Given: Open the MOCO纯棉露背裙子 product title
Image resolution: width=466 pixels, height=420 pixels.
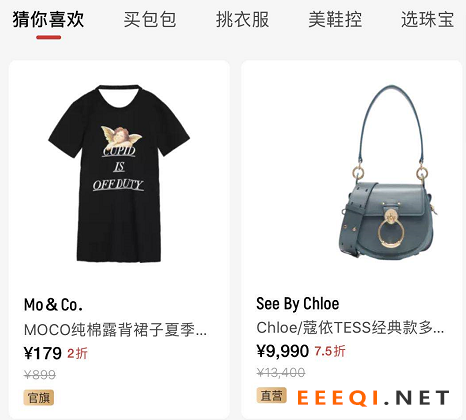Looking at the screenshot, I should 115,330.
